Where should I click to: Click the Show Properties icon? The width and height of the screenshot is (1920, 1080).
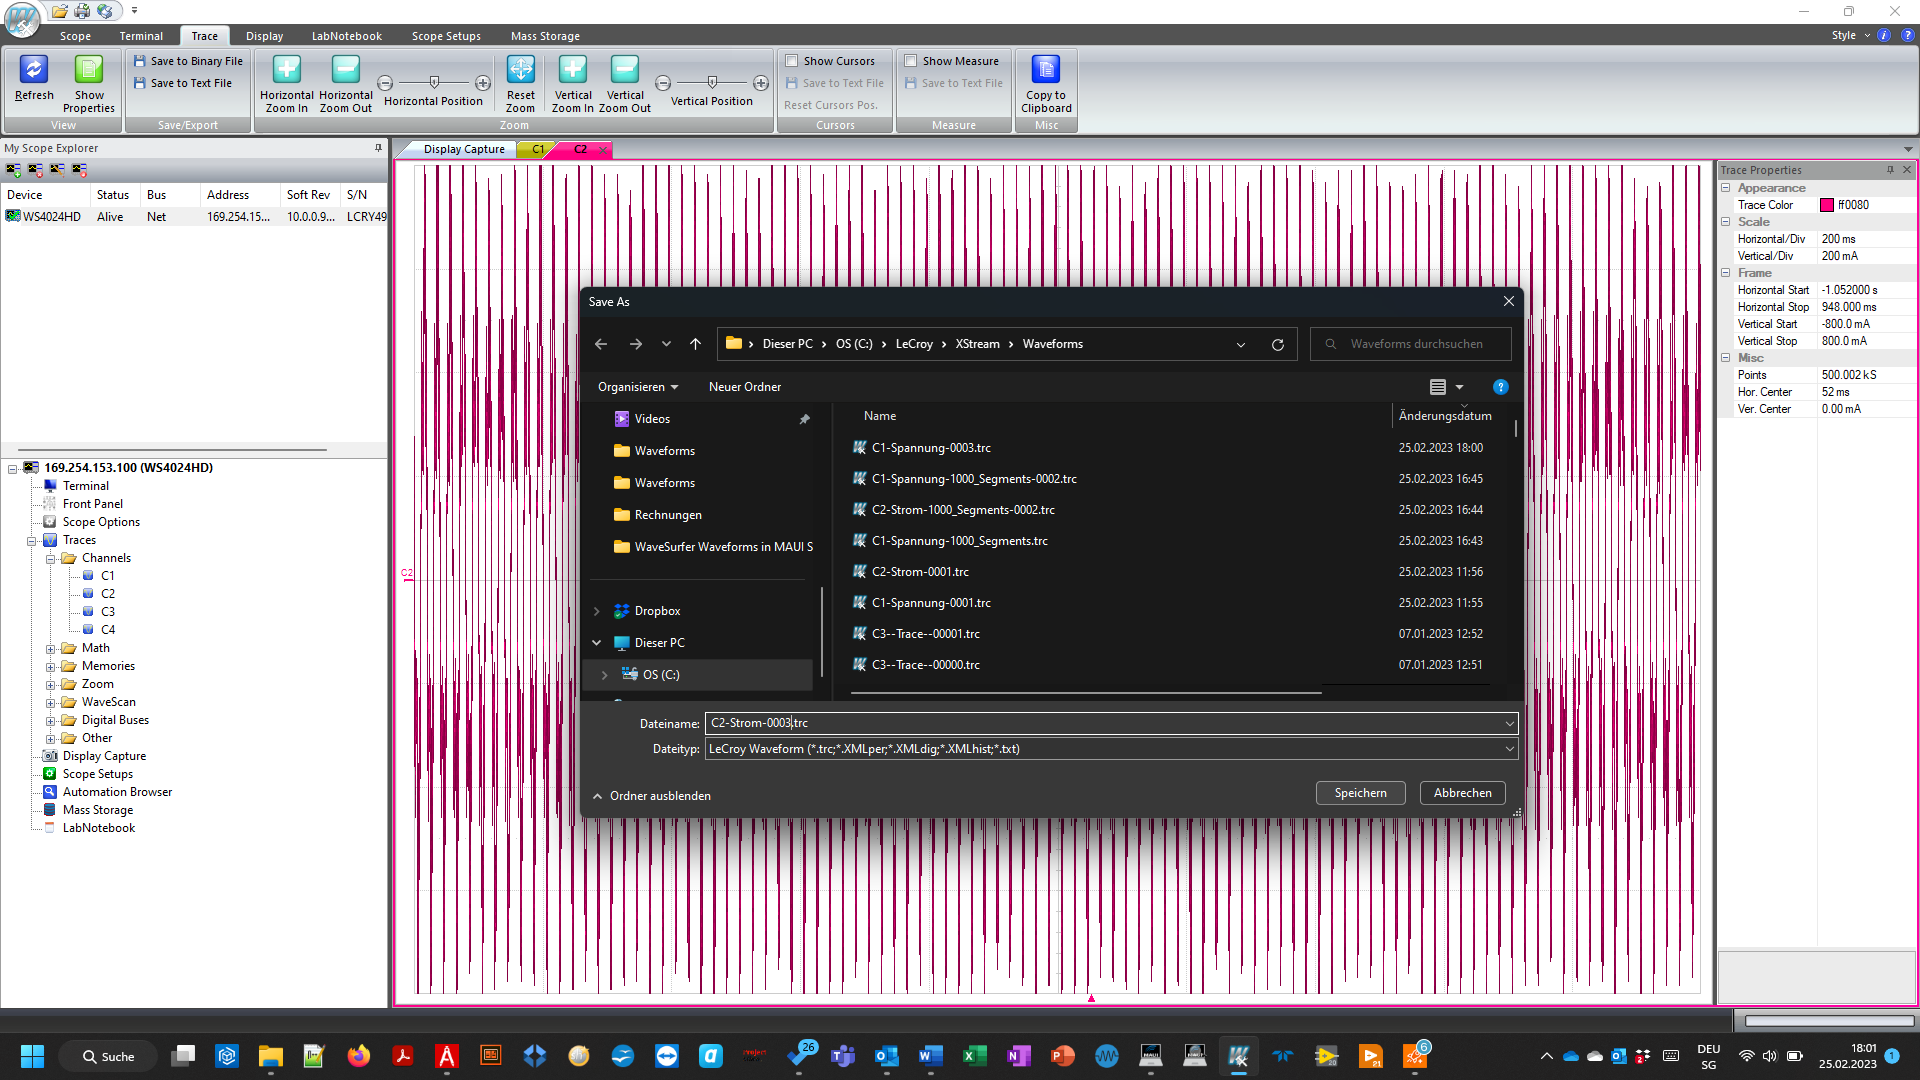click(88, 70)
